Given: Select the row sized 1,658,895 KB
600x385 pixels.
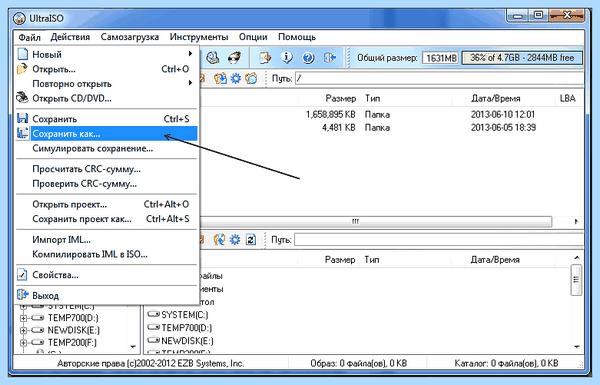Looking at the screenshot, I should (391, 114).
